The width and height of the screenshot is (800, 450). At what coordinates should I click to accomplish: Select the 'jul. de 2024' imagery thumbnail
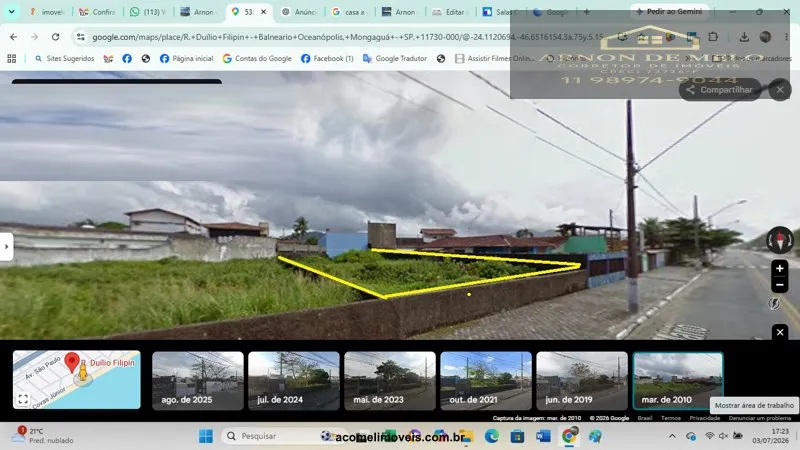pyautogui.click(x=294, y=381)
